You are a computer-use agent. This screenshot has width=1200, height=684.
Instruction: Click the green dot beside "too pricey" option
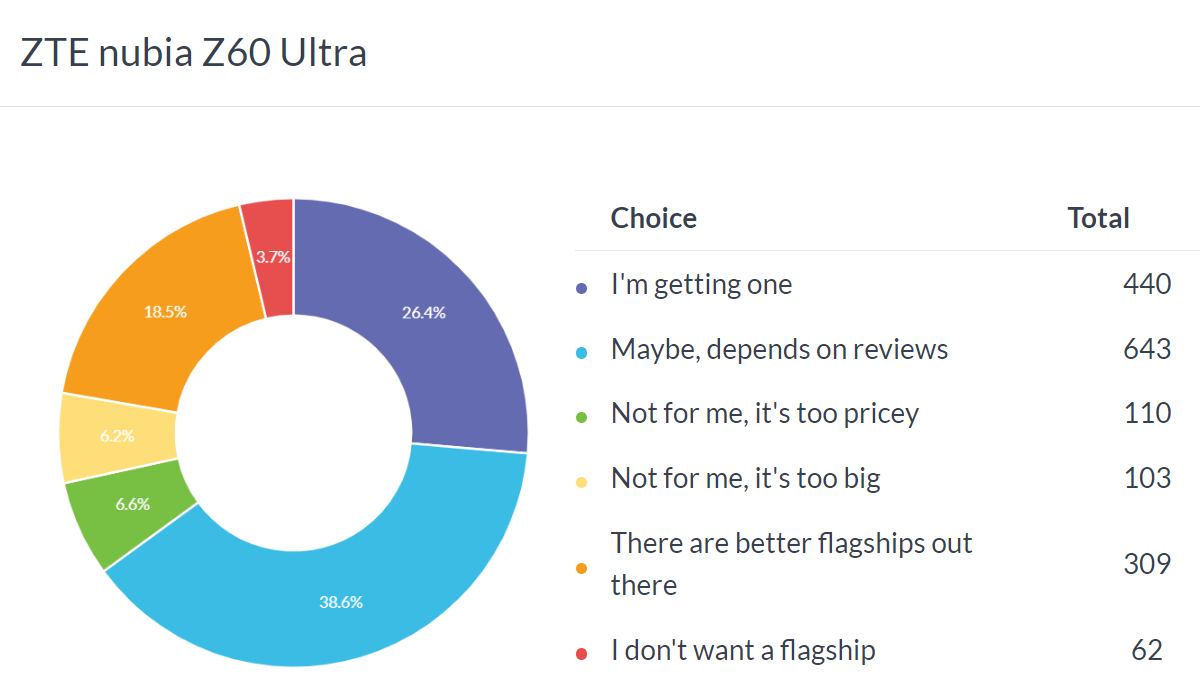pos(582,416)
